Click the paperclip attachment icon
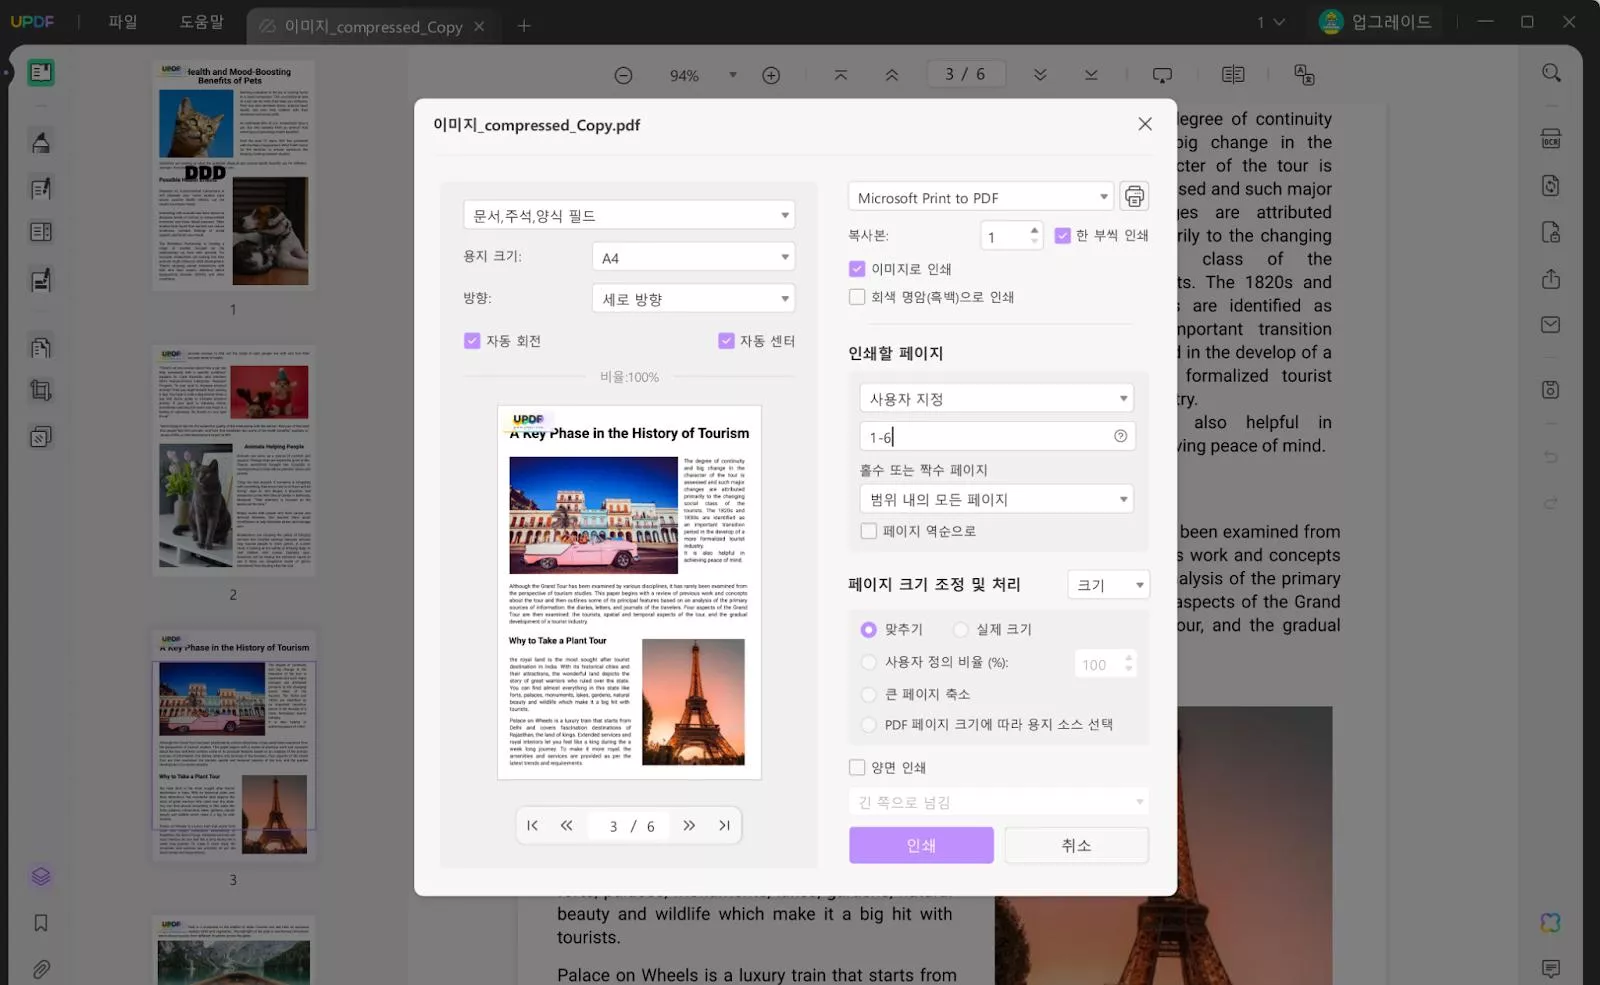The width and height of the screenshot is (1600, 985). click(x=41, y=969)
